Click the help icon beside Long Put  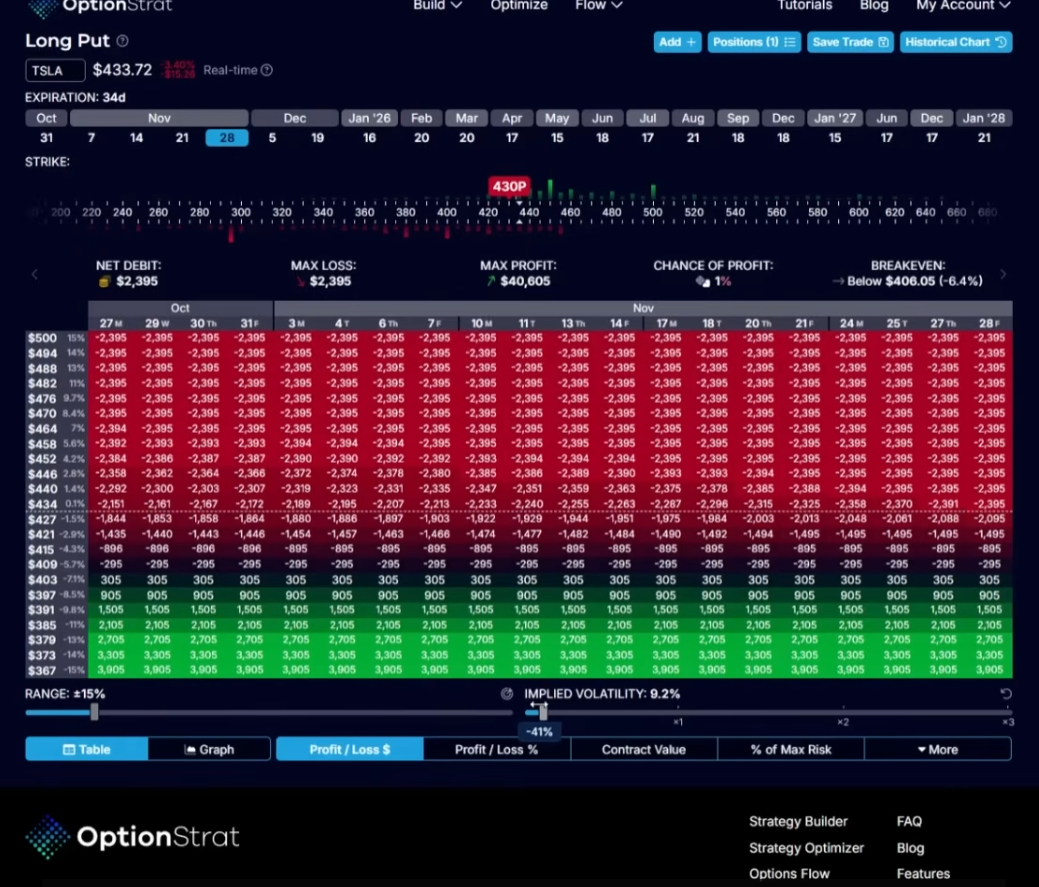pyautogui.click(x=122, y=41)
